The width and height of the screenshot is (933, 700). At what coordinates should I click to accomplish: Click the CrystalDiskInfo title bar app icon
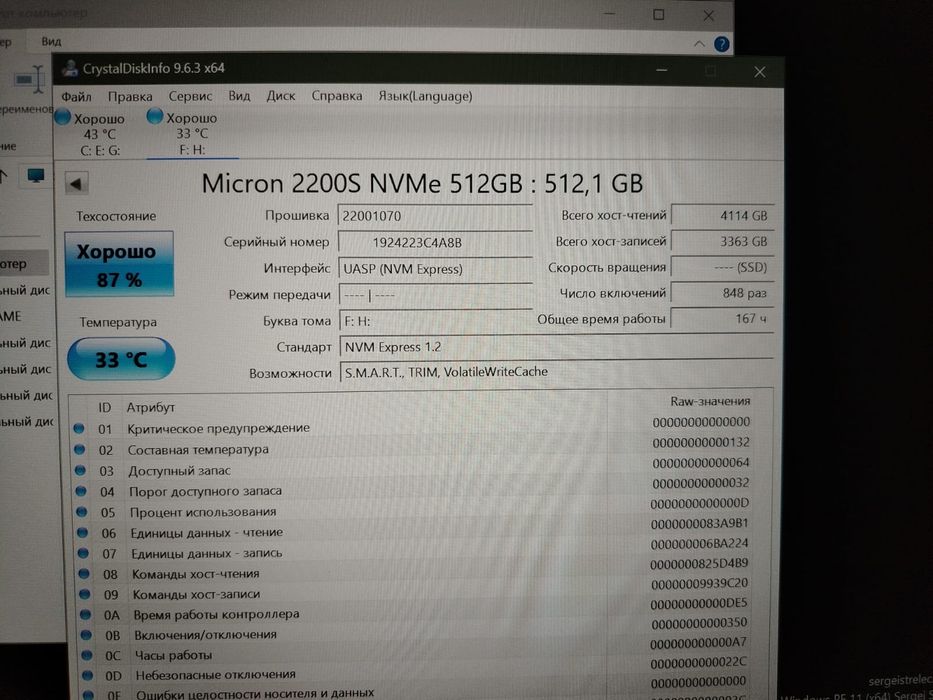[x=70, y=68]
